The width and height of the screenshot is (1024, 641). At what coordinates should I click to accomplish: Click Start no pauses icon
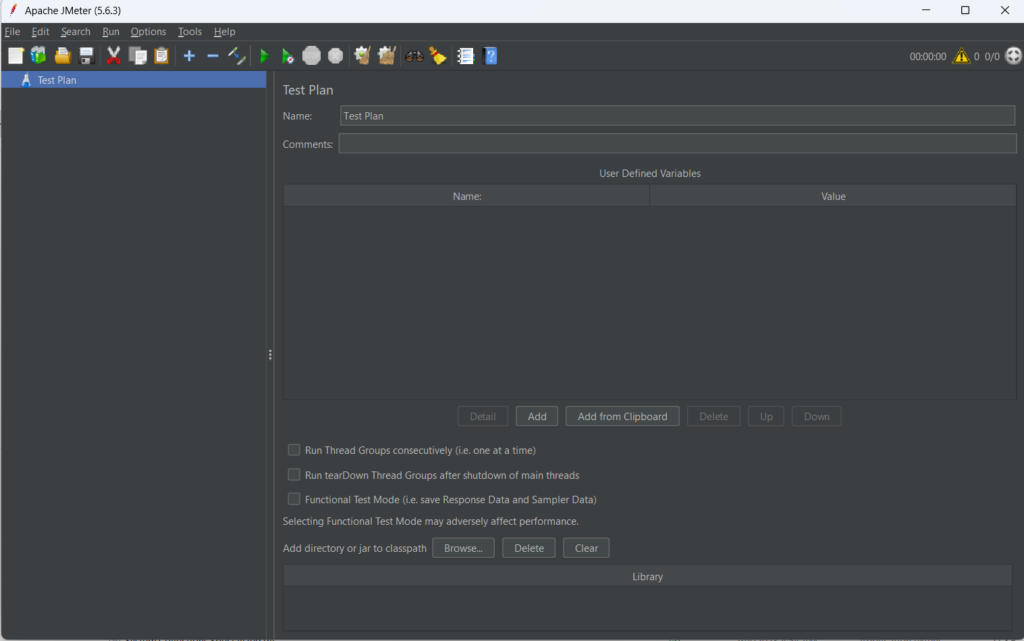[287, 56]
